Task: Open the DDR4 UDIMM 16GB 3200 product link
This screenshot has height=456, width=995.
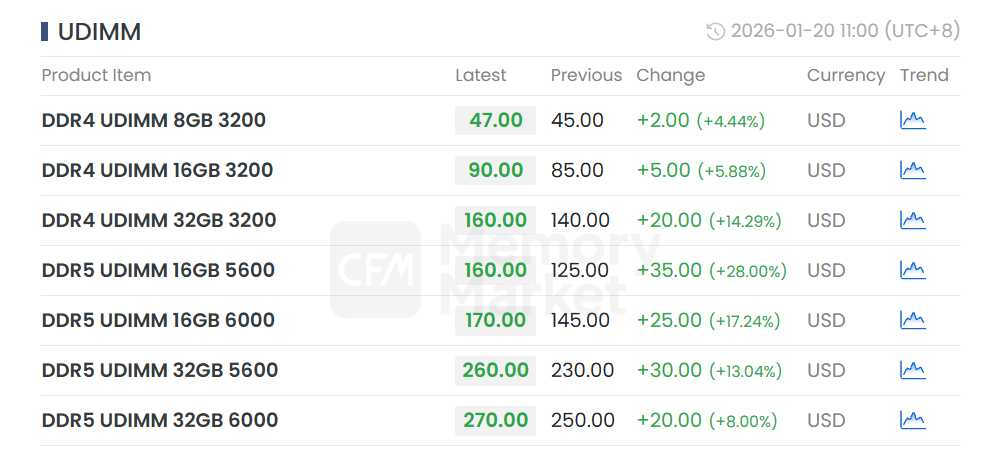Action: 157,170
